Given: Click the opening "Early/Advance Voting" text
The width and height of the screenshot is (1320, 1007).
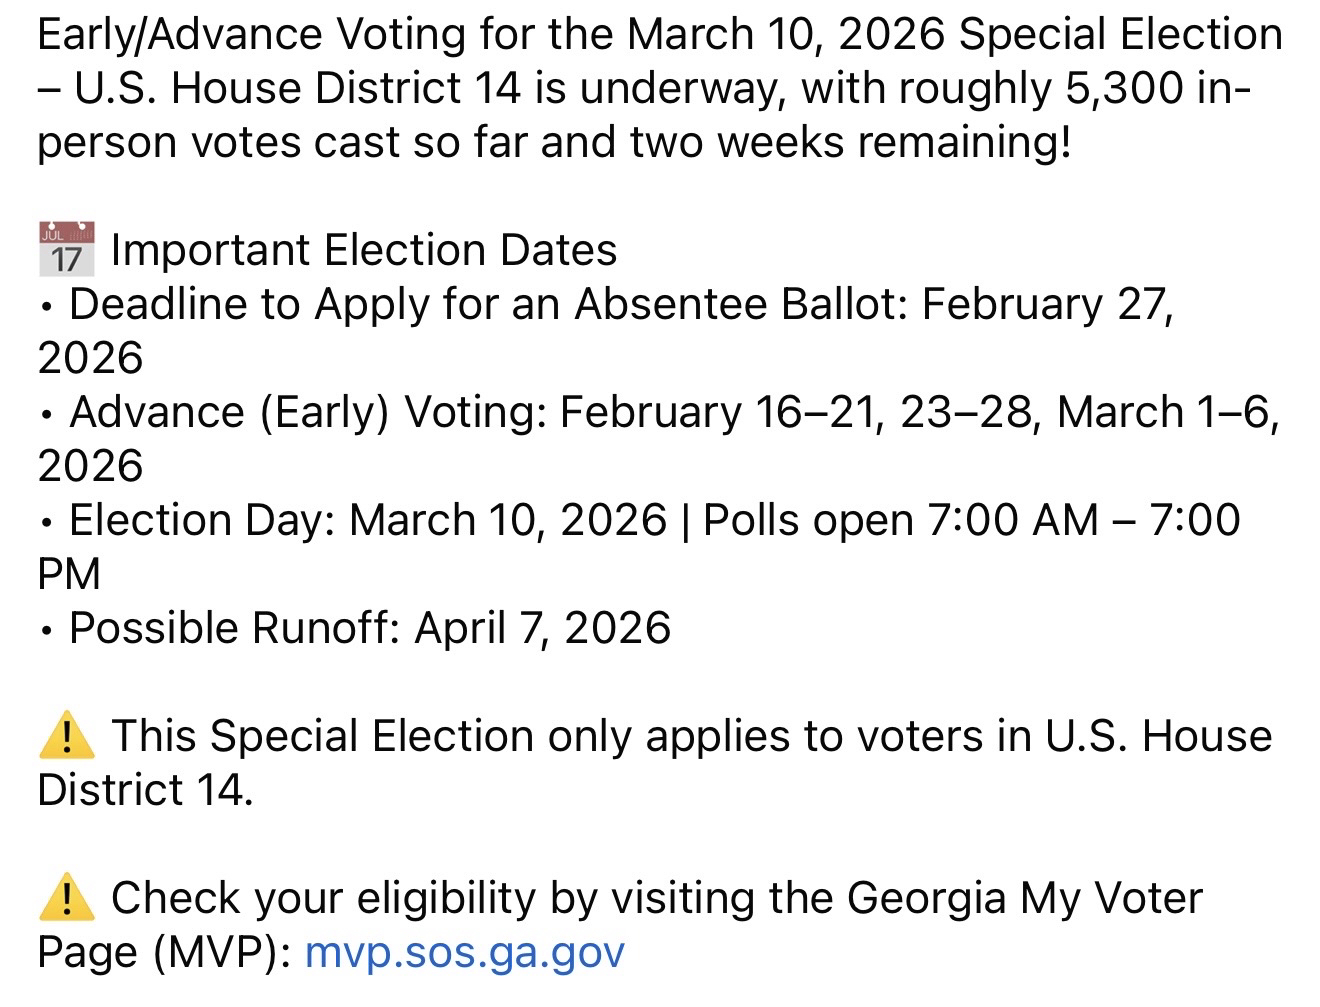Looking at the screenshot, I should tap(250, 35).
